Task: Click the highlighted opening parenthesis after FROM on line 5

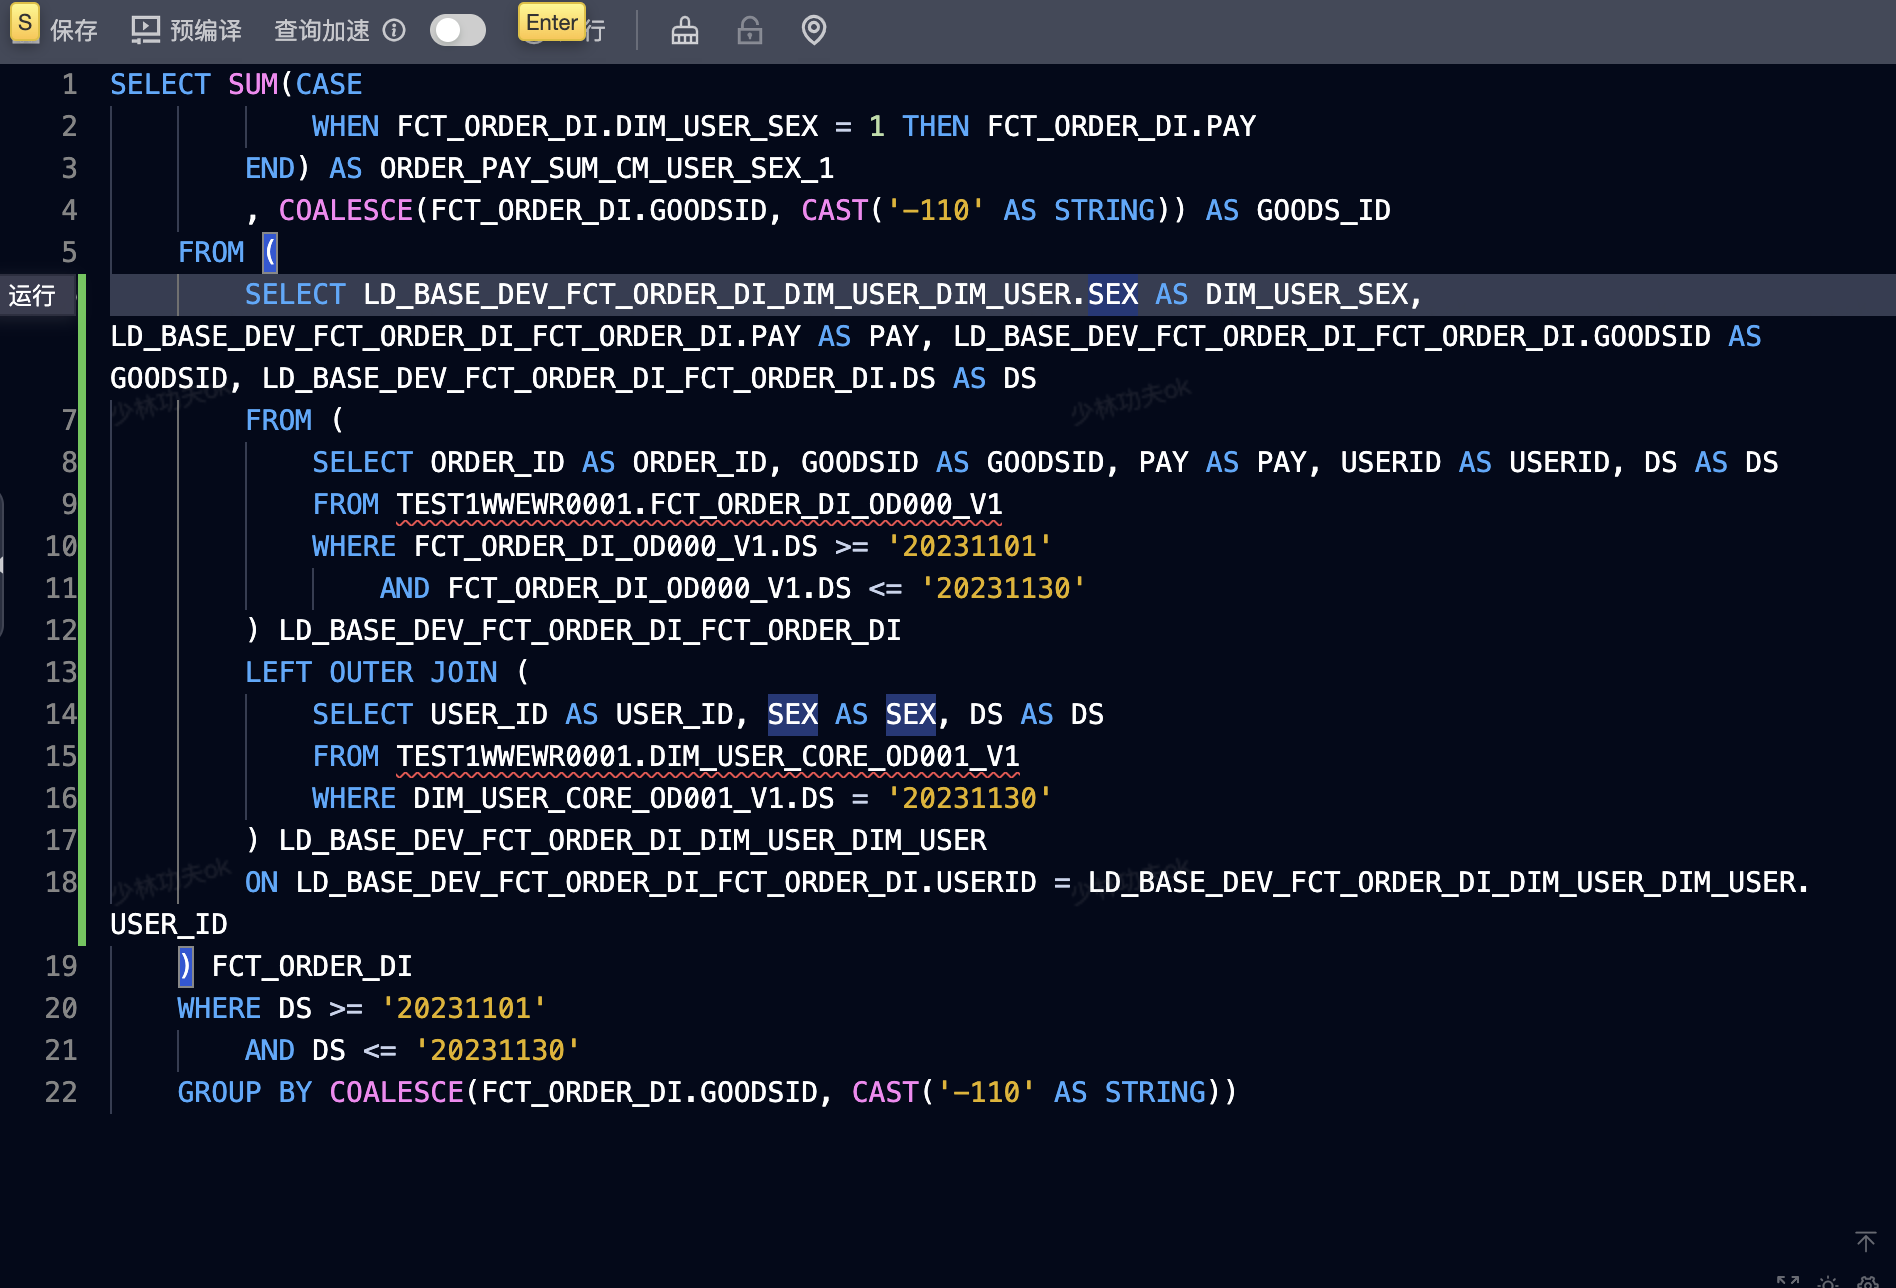Action: [x=270, y=252]
